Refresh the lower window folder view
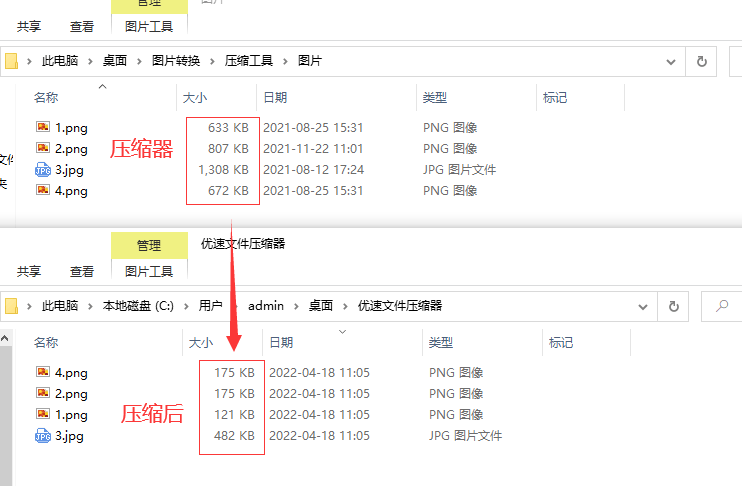 point(673,307)
